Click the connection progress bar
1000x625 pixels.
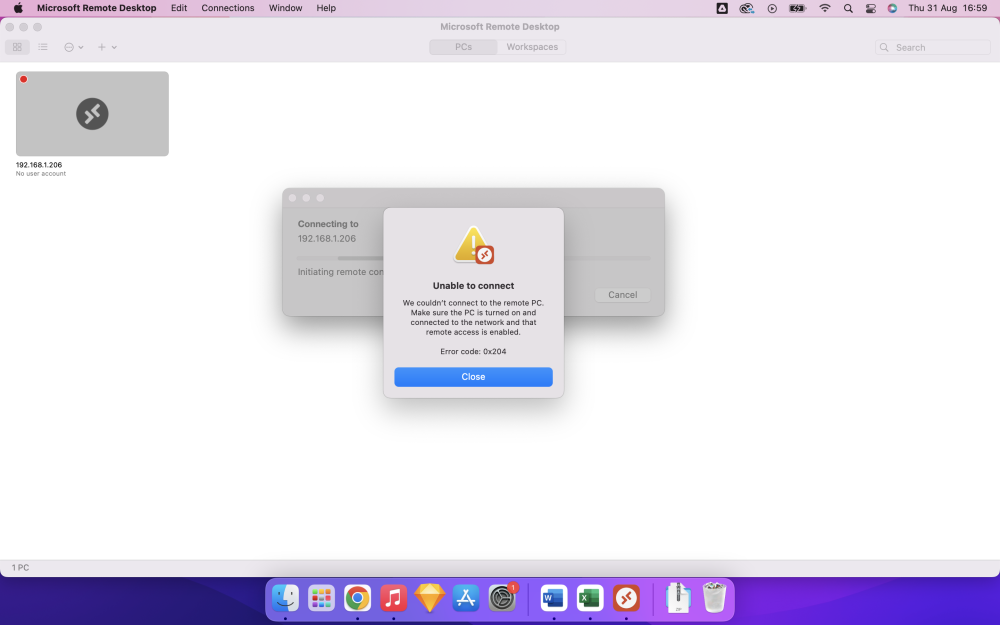pos(473,258)
